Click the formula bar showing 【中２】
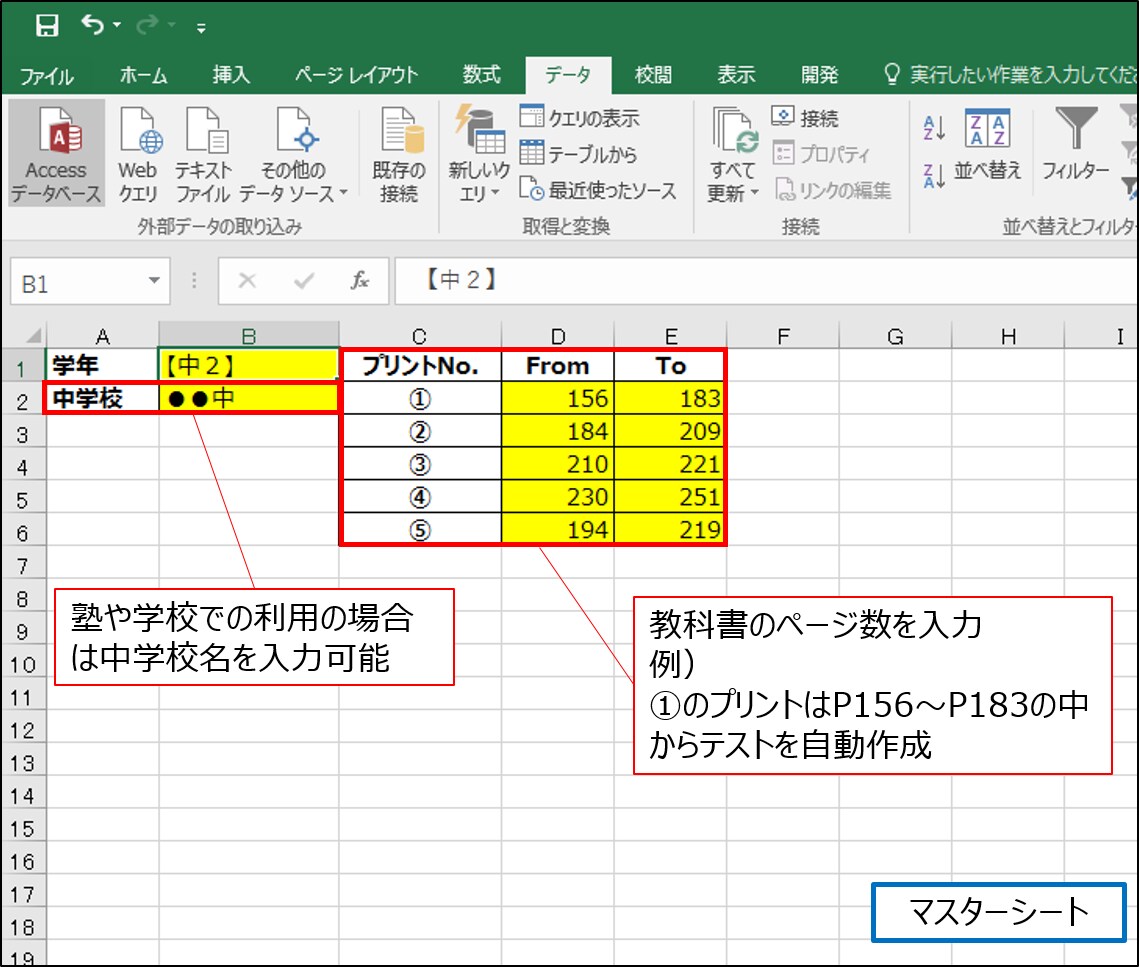The image size is (1139, 967). [766, 280]
